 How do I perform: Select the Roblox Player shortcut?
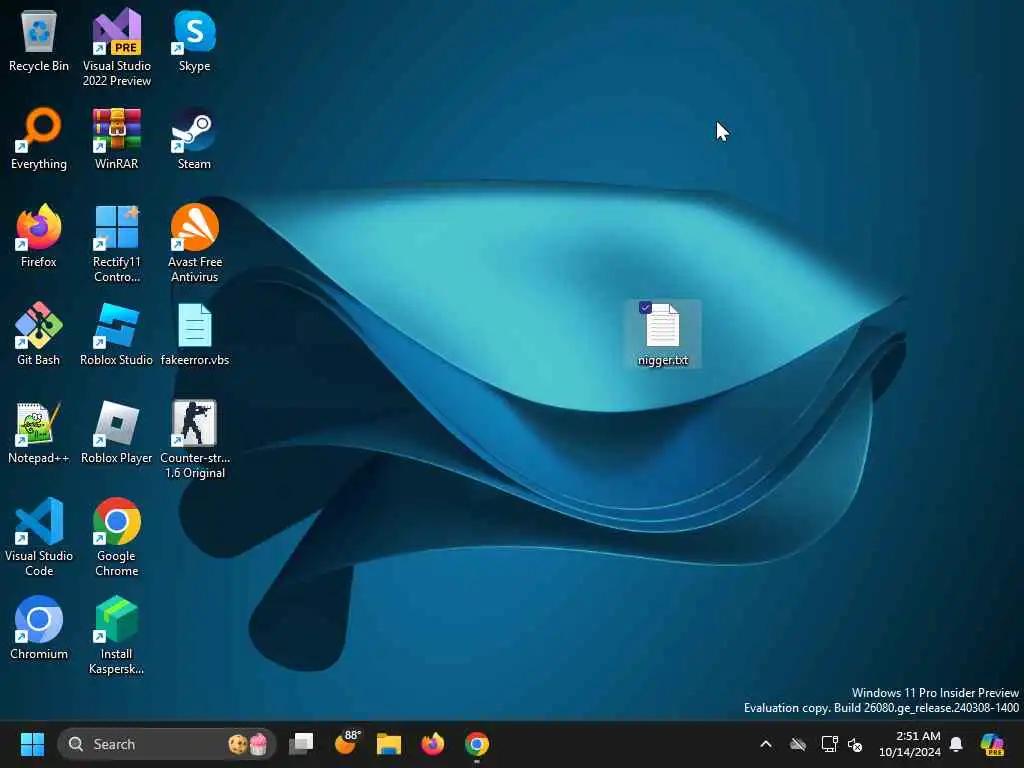coord(116,433)
